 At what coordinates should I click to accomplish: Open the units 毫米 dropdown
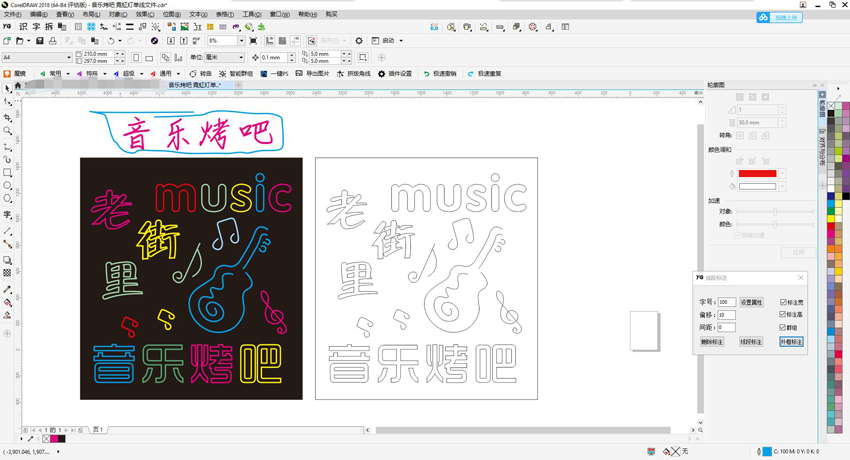pyautogui.click(x=241, y=57)
